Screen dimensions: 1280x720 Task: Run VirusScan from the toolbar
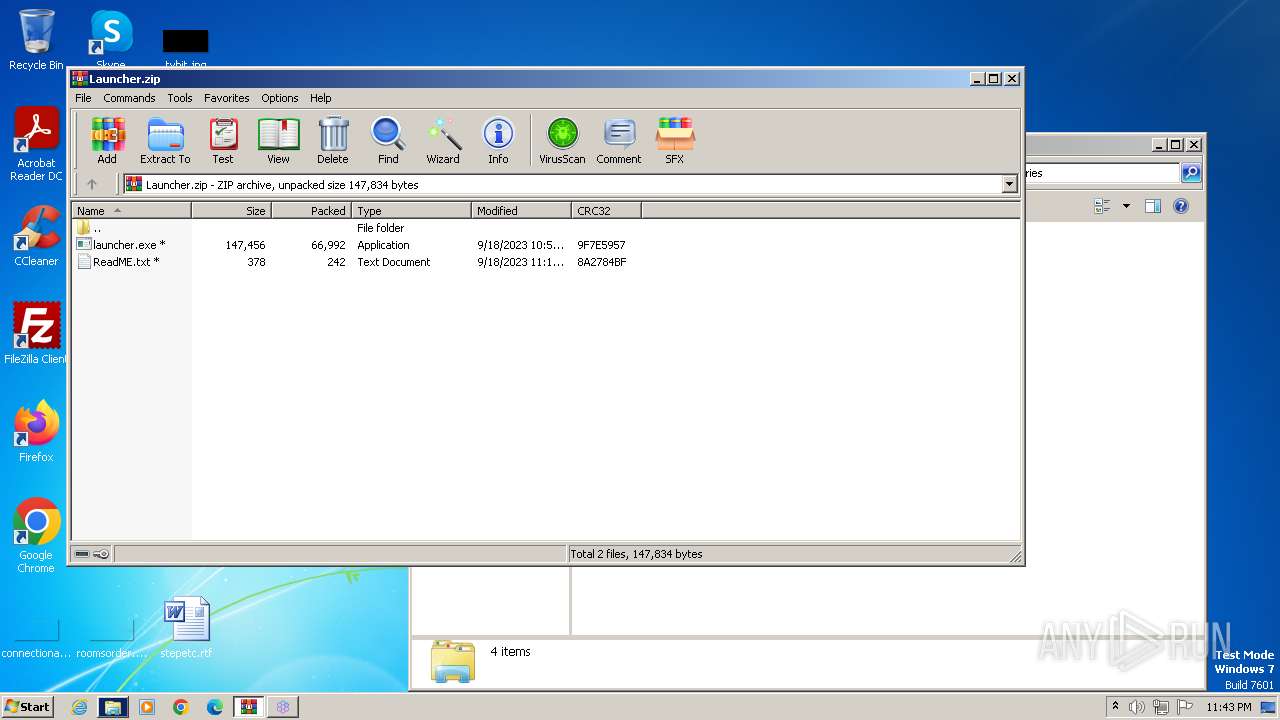[x=562, y=140]
